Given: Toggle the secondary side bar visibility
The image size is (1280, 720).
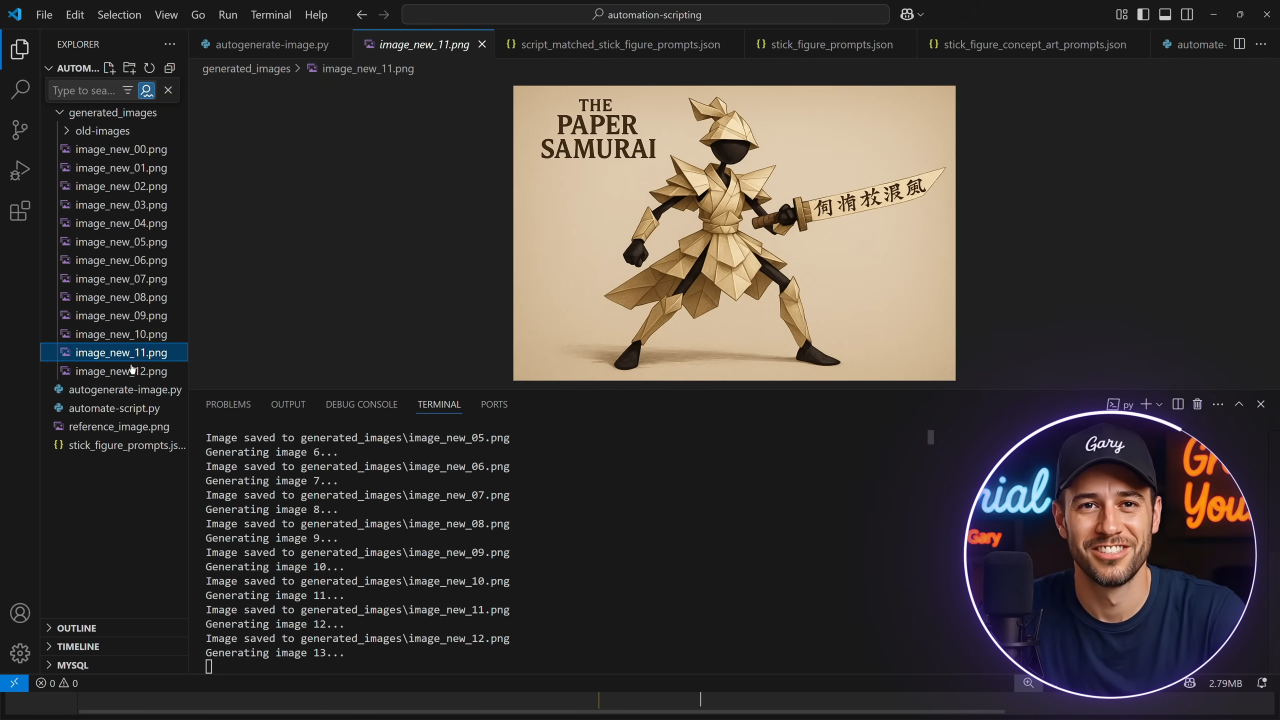Looking at the screenshot, I should tap(1187, 15).
